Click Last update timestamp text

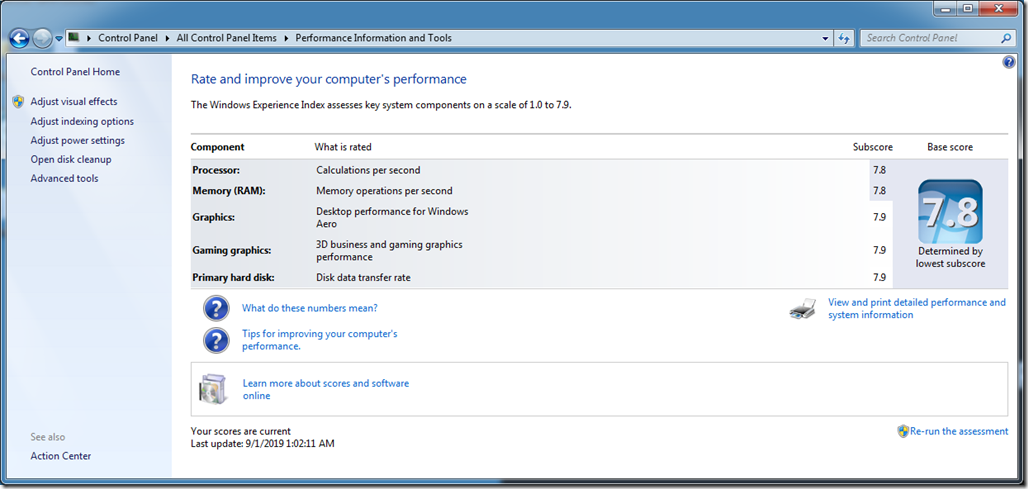click(263, 444)
